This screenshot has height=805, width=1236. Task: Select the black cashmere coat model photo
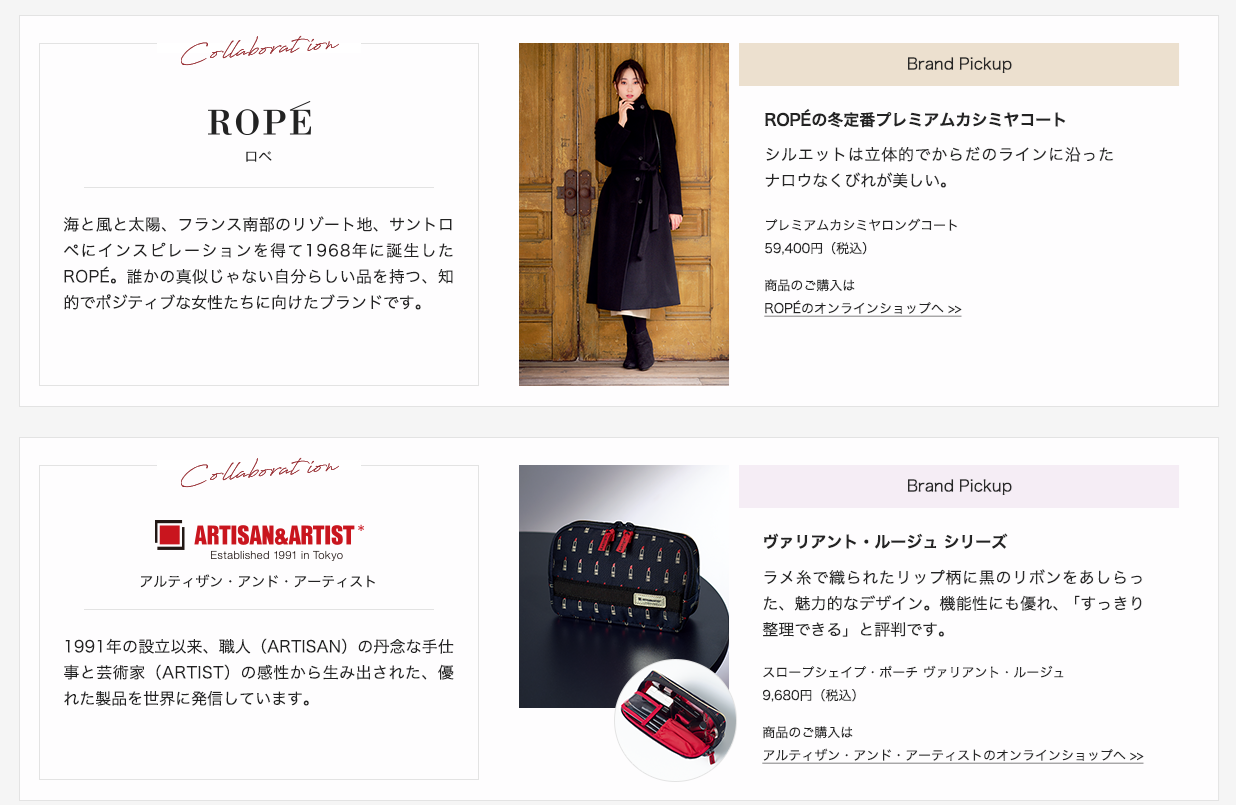[x=624, y=214]
